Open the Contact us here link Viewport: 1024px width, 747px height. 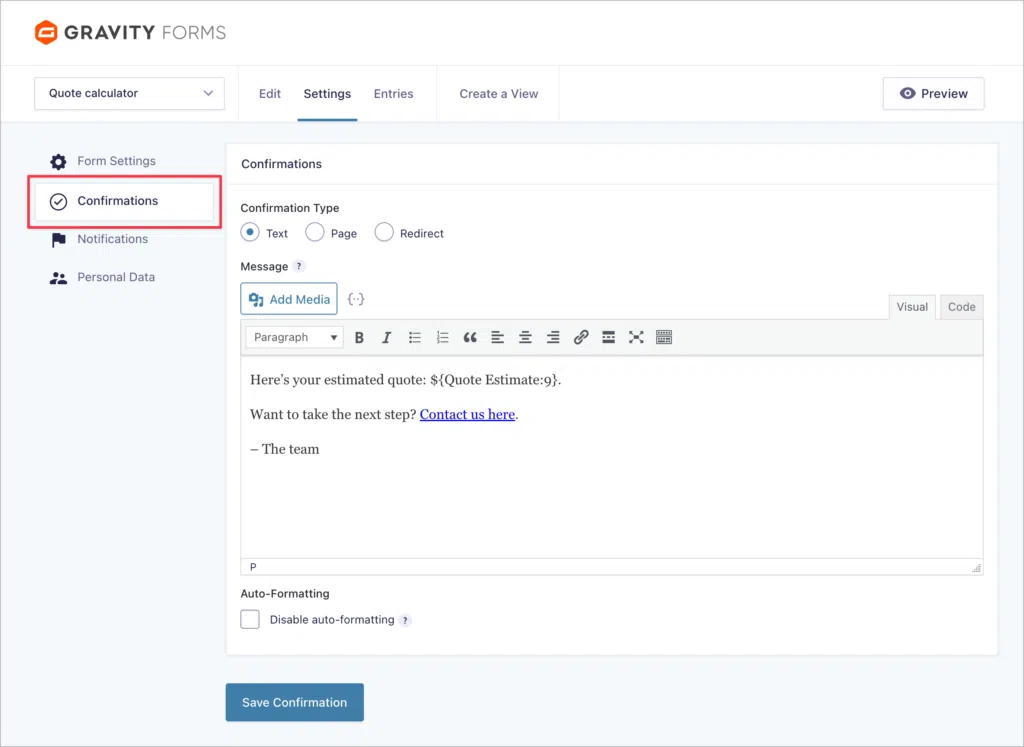coord(467,414)
